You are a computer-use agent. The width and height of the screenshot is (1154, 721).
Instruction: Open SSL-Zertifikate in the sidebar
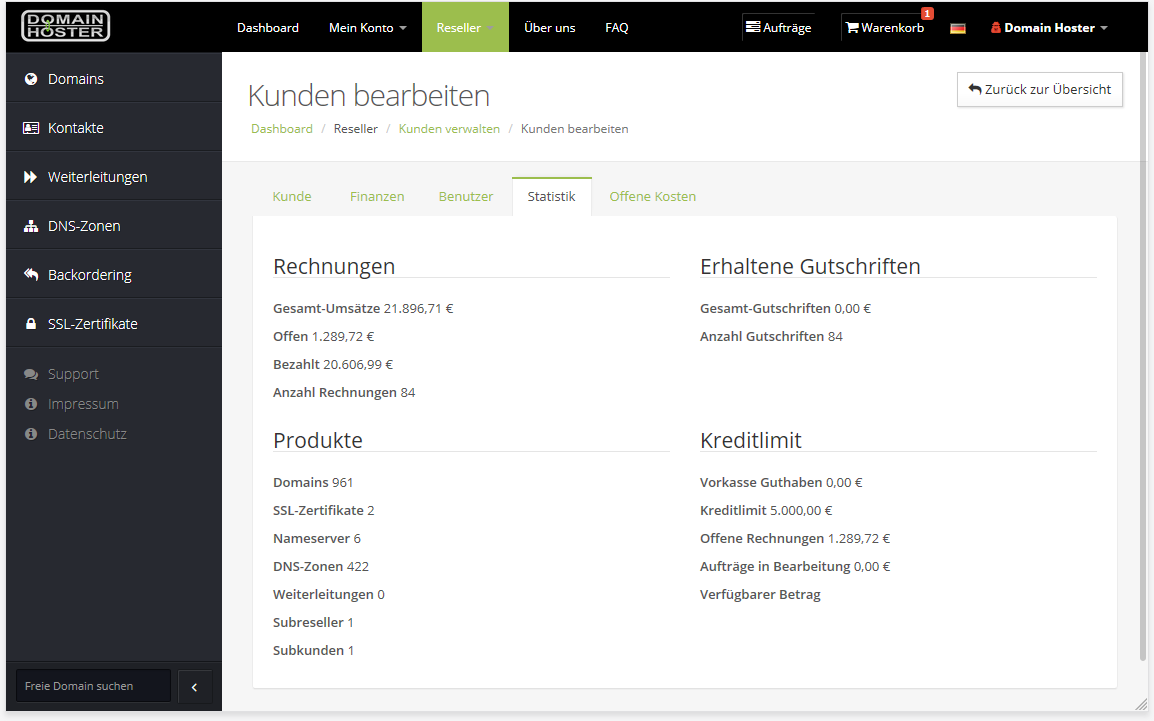point(114,324)
